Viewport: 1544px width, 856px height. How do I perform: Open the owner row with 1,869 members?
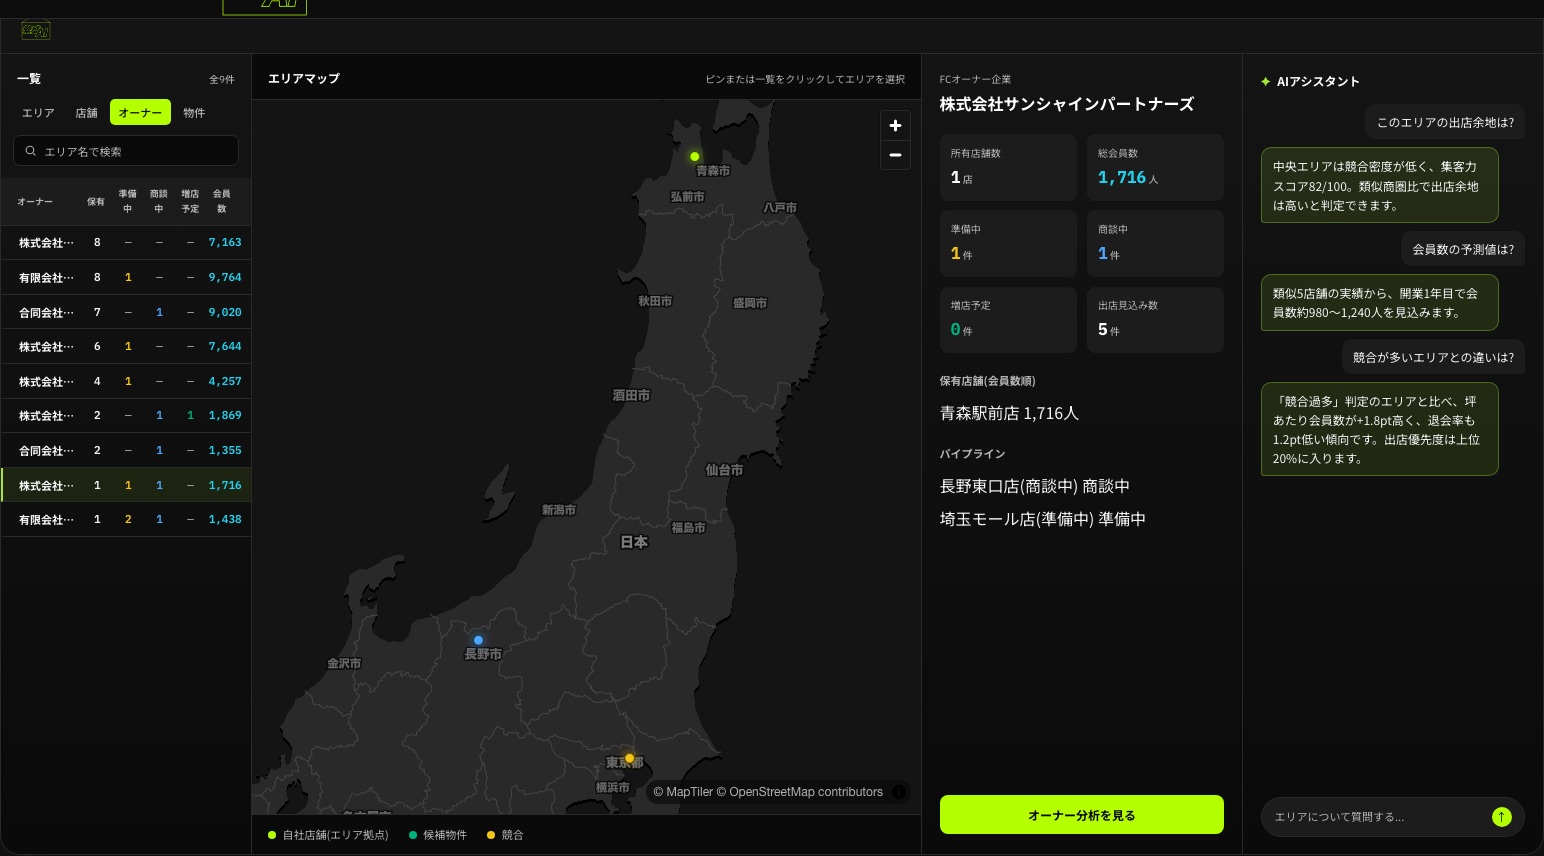(x=126, y=416)
